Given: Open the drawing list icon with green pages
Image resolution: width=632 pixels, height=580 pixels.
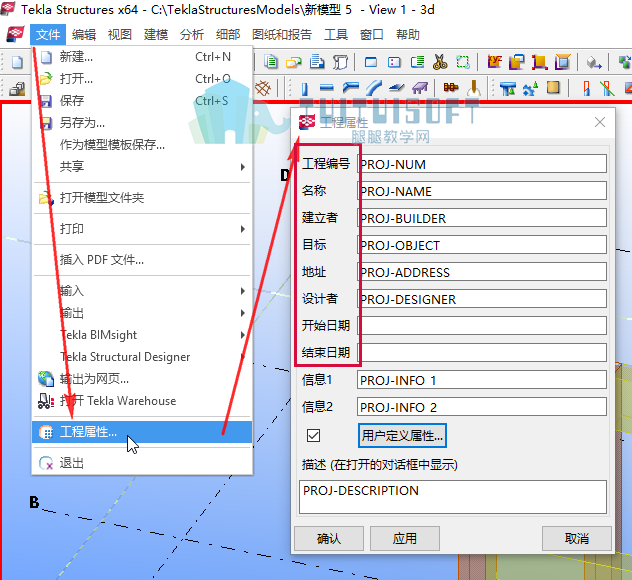Looking at the screenshot, I should click(x=271, y=62).
